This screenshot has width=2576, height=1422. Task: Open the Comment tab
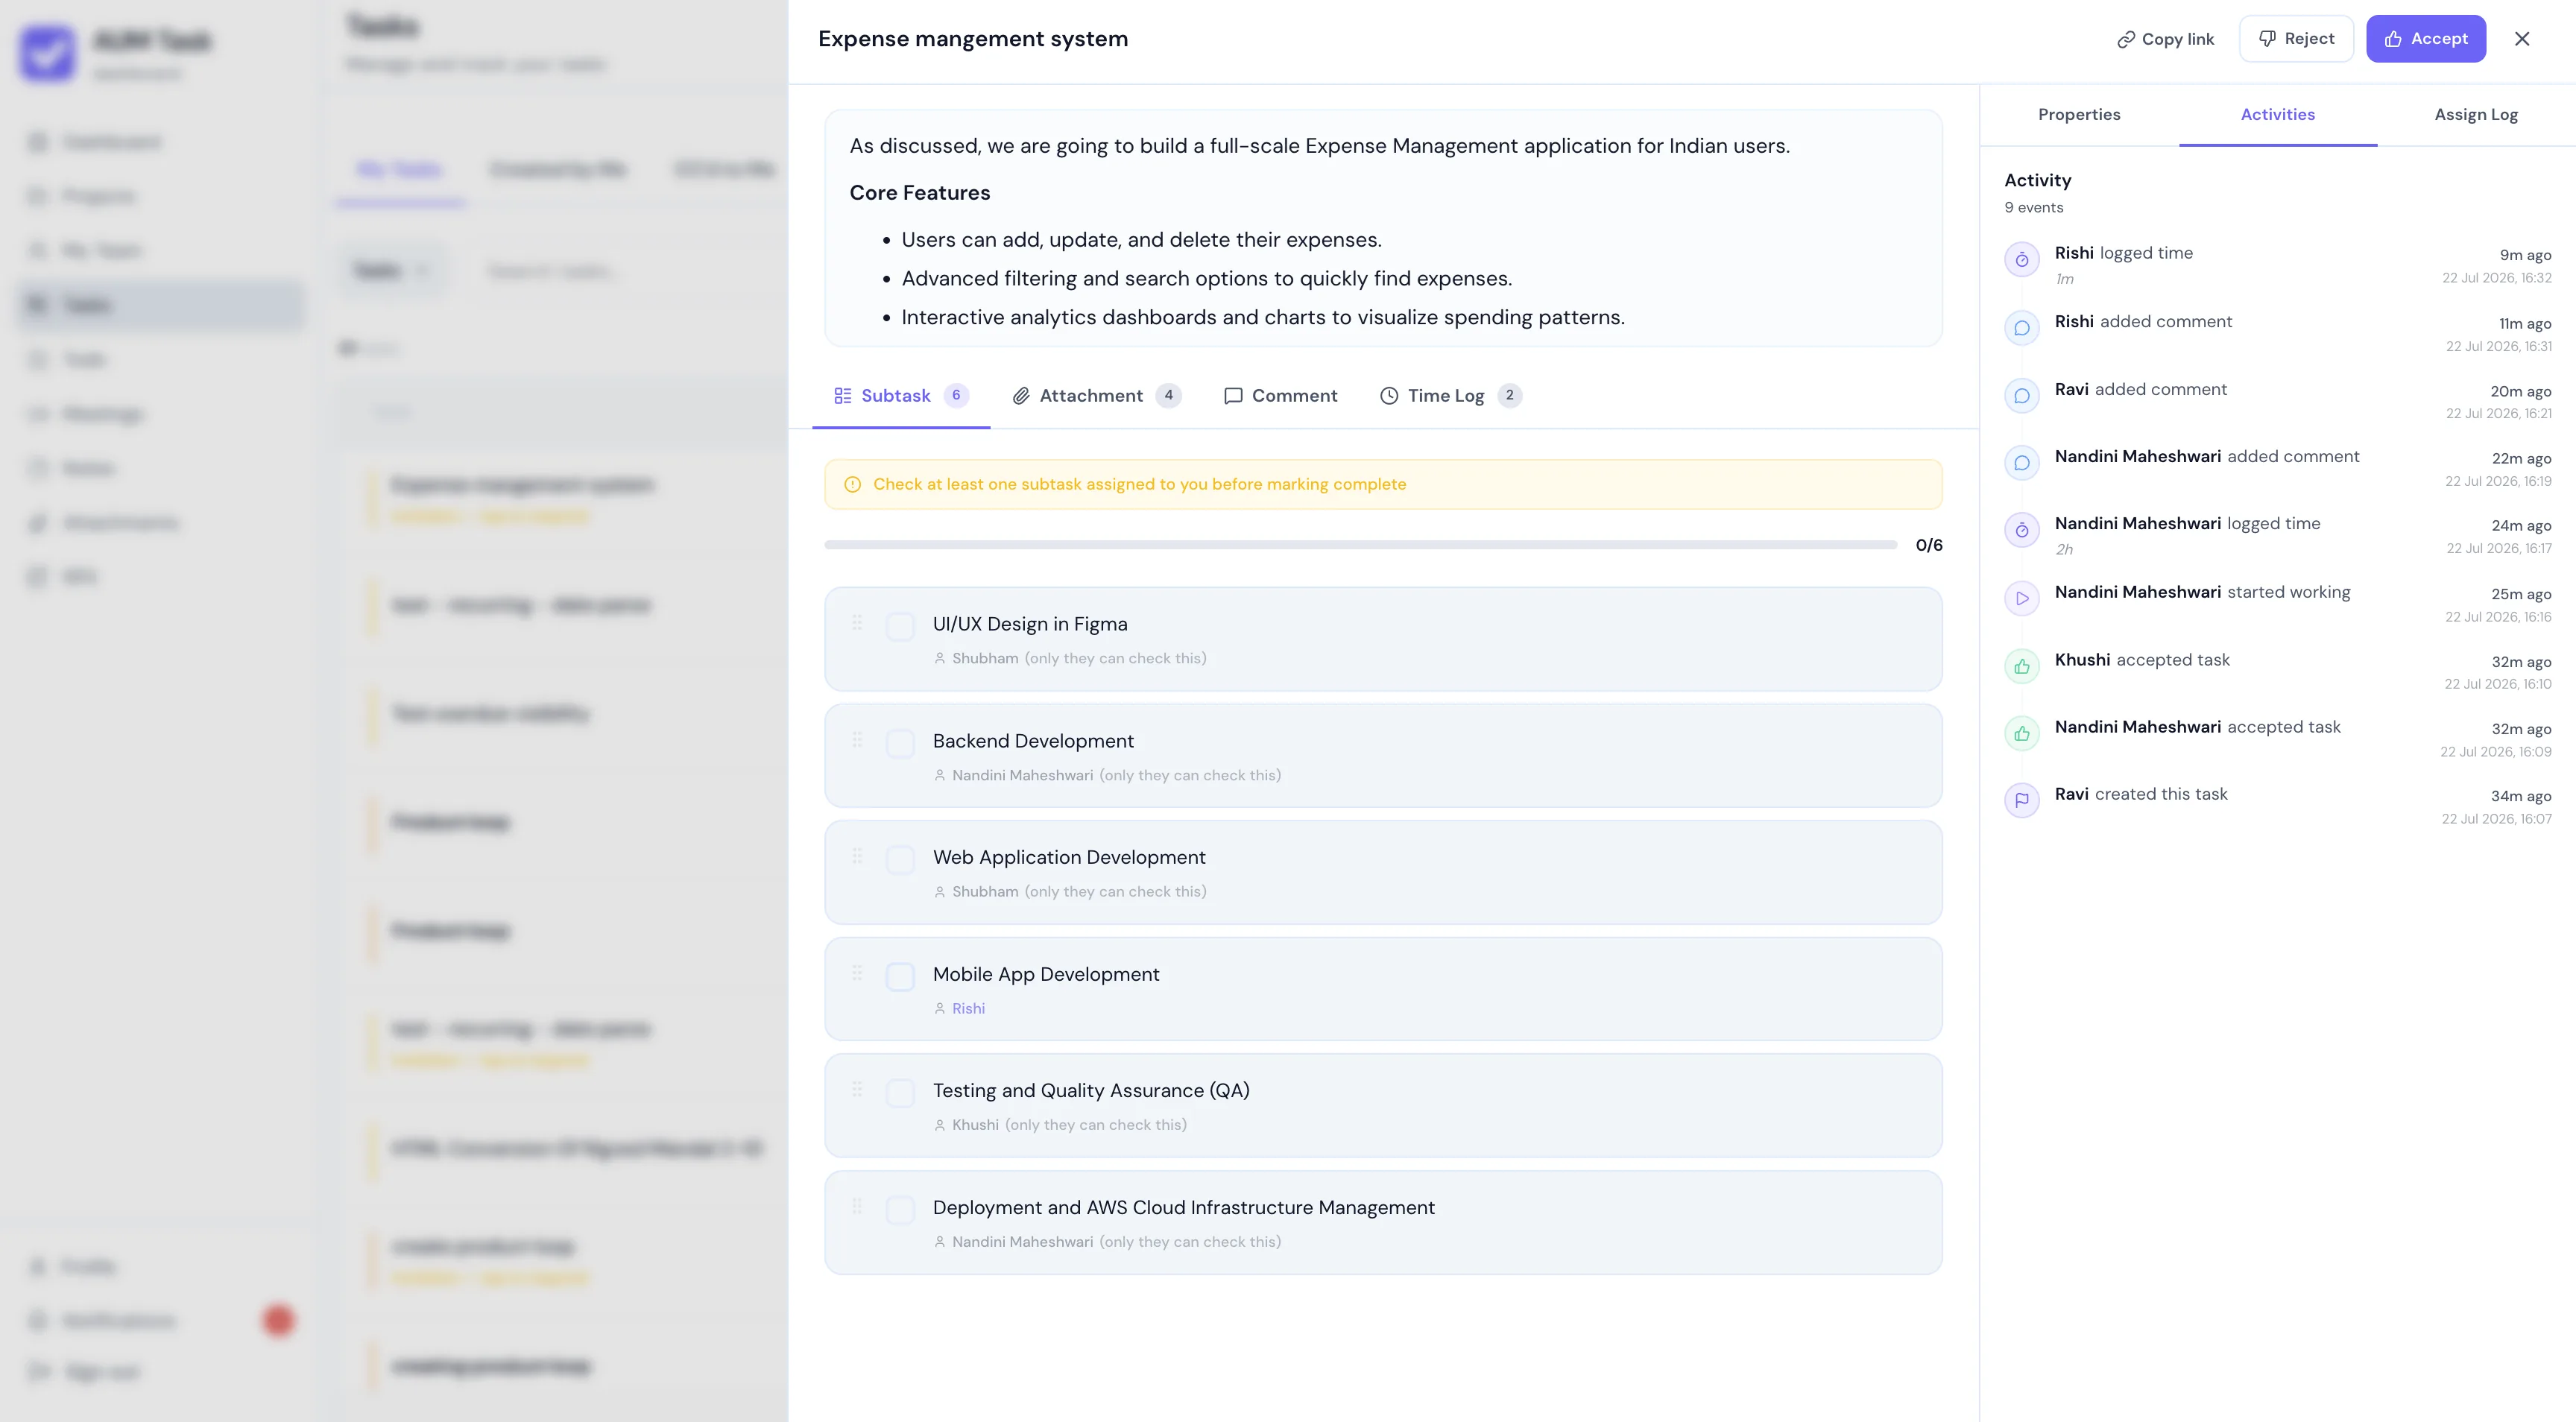(1280, 396)
